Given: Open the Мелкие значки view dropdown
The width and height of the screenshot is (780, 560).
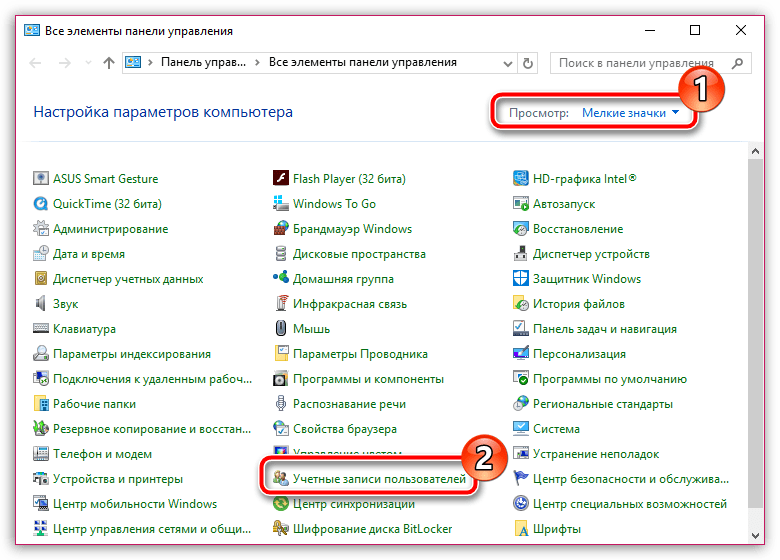Looking at the screenshot, I should (630, 113).
